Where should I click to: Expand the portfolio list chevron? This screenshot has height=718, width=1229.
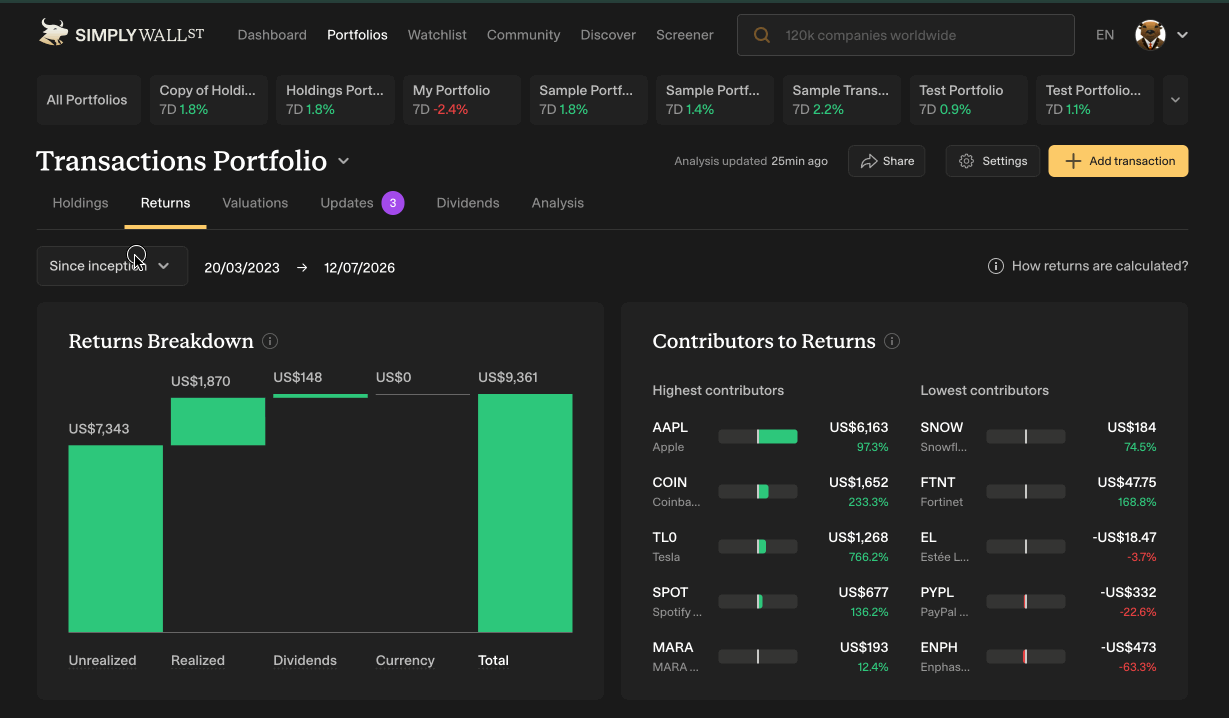coord(1175,100)
